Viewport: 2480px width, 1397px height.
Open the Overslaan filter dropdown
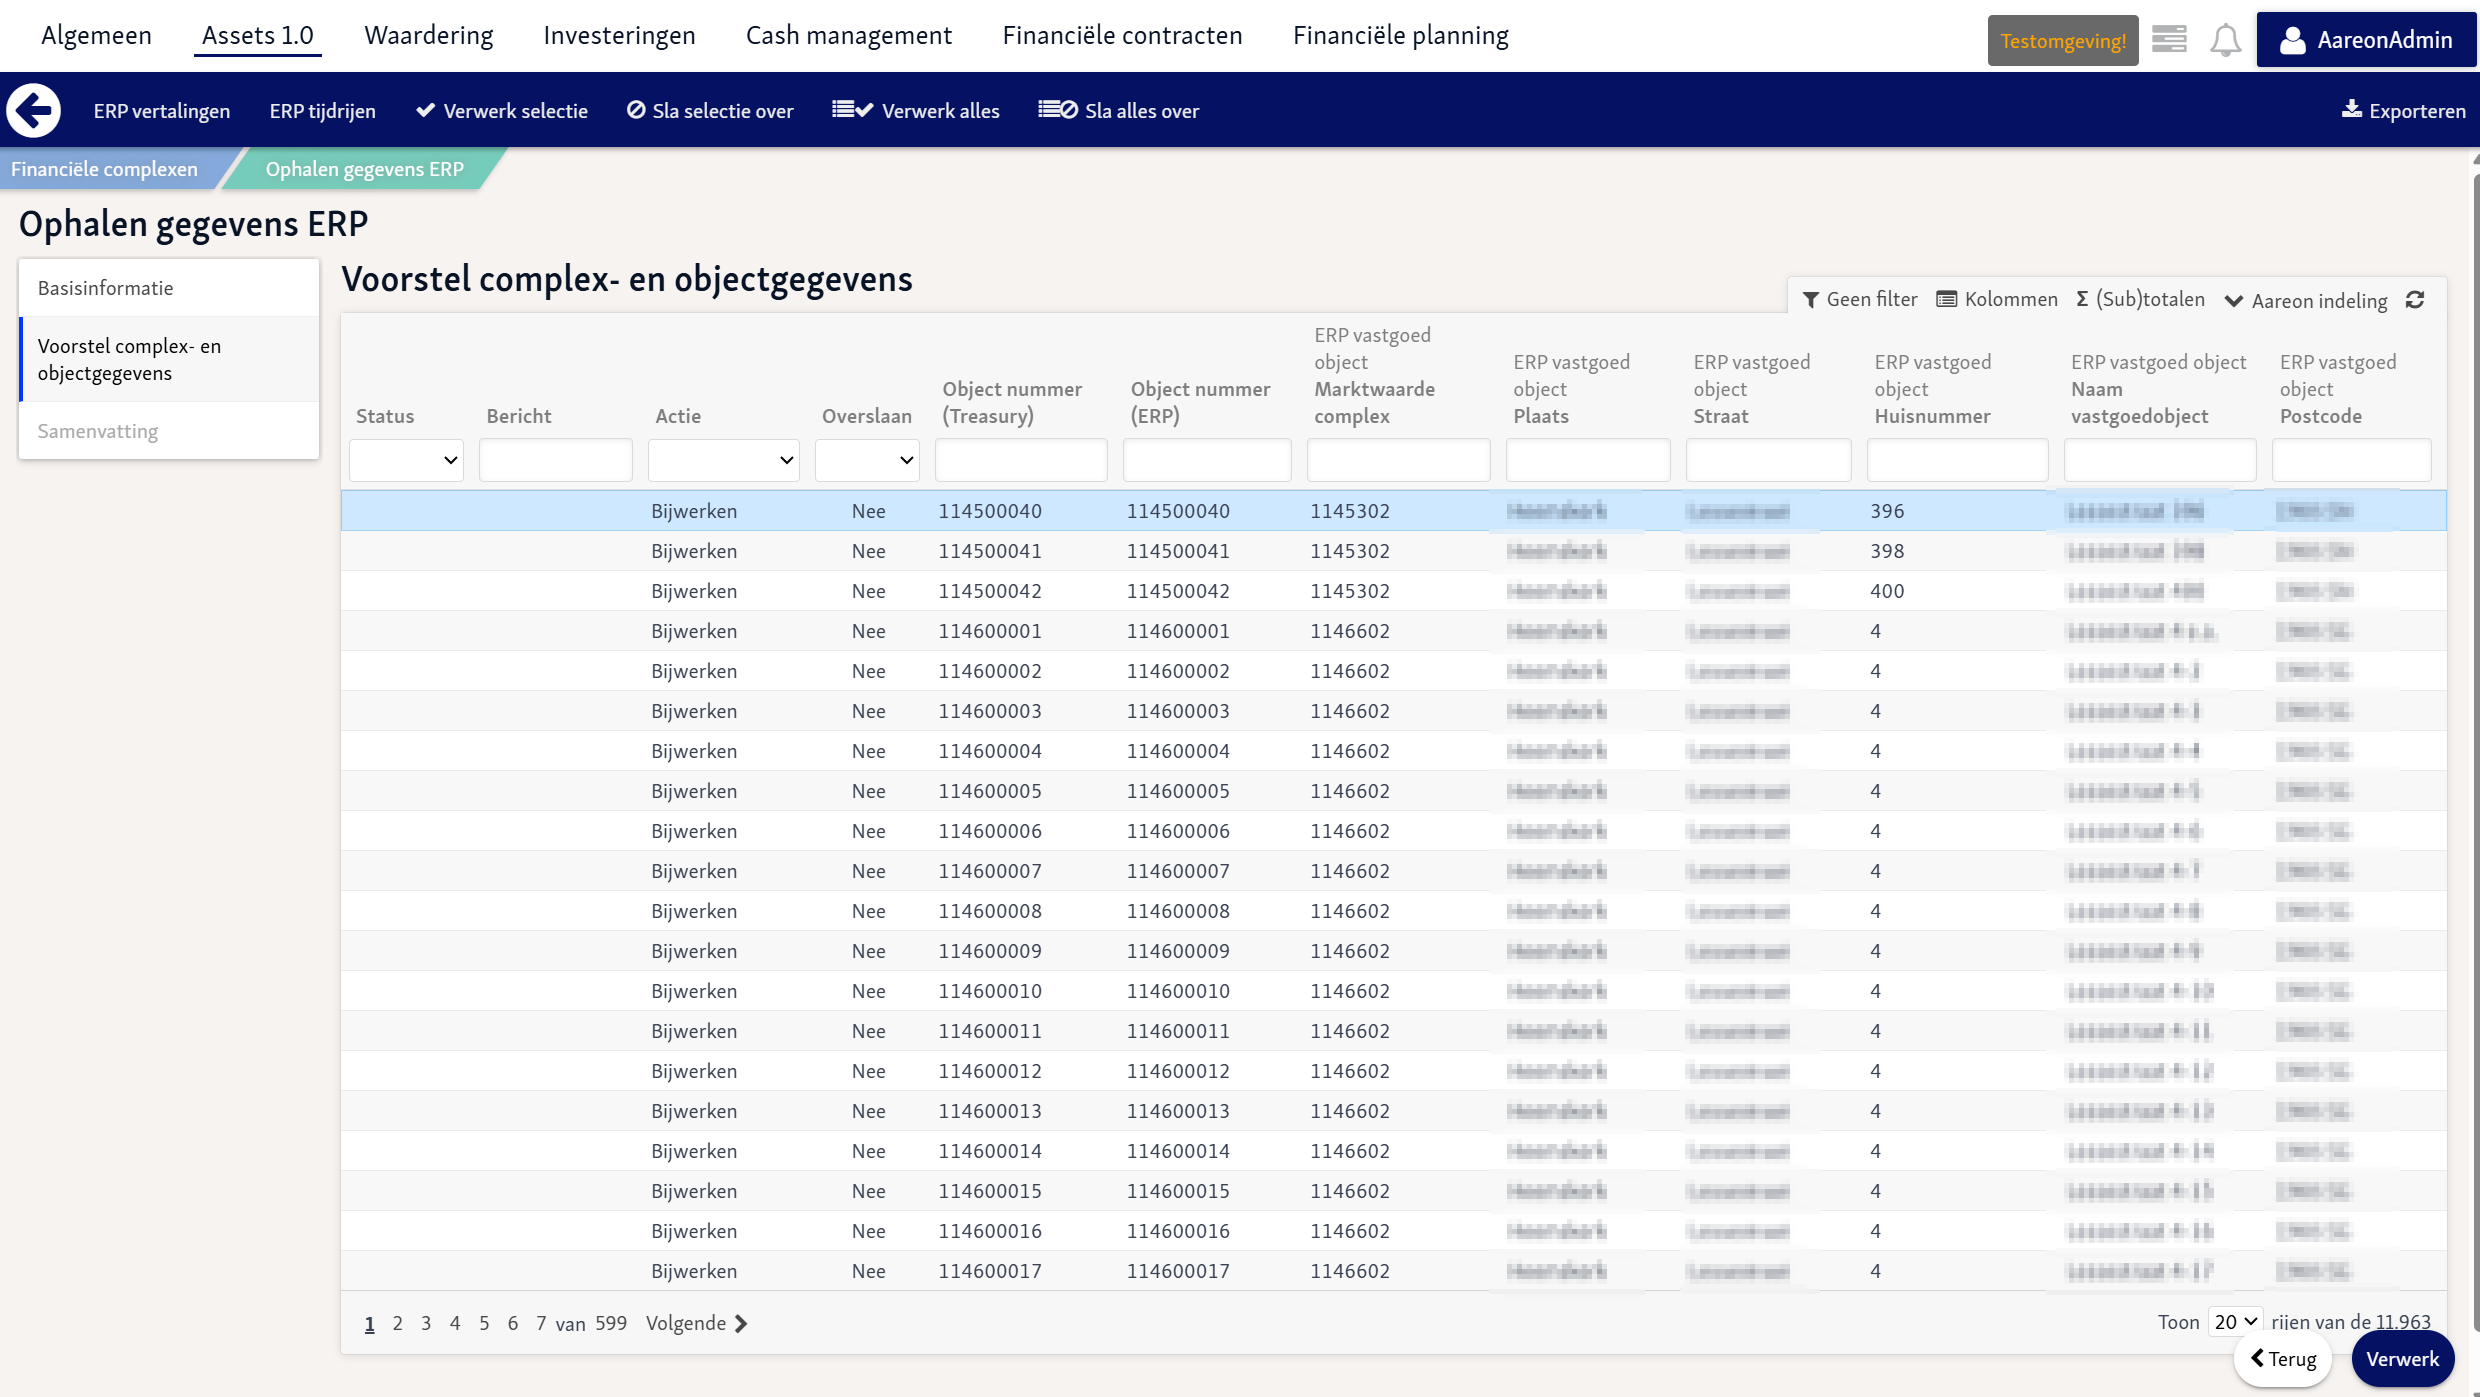click(x=867, y=460)
